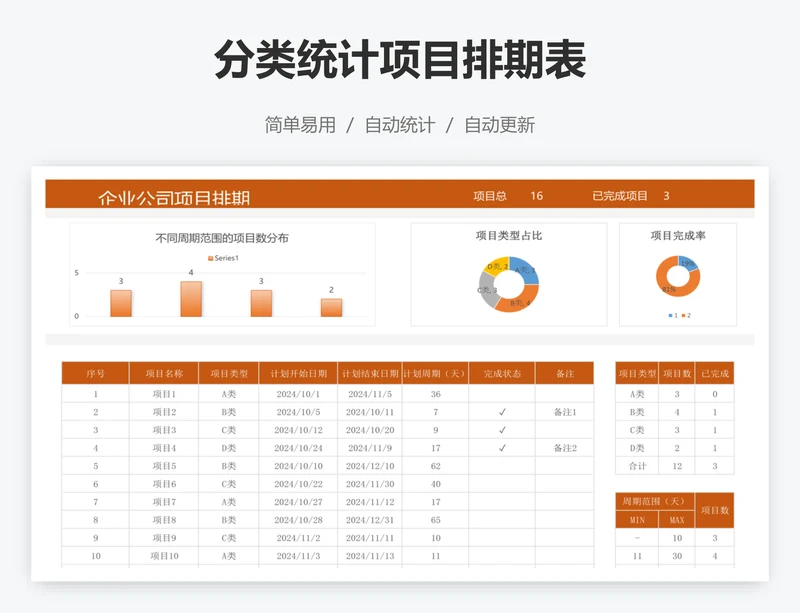Image resolution: width=800 pixels, height=613 pixels.
Task: Click the 项目类型占比 chart title
Action: coord(509,236)
